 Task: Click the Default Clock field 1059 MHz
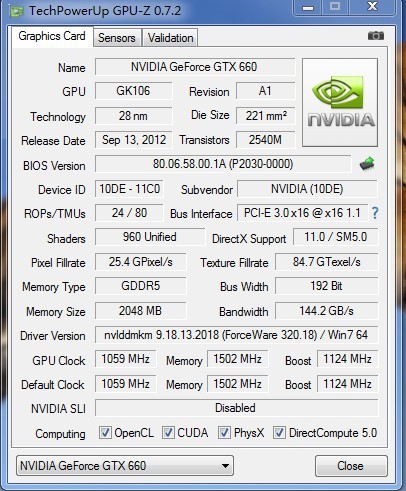point(125,384)
